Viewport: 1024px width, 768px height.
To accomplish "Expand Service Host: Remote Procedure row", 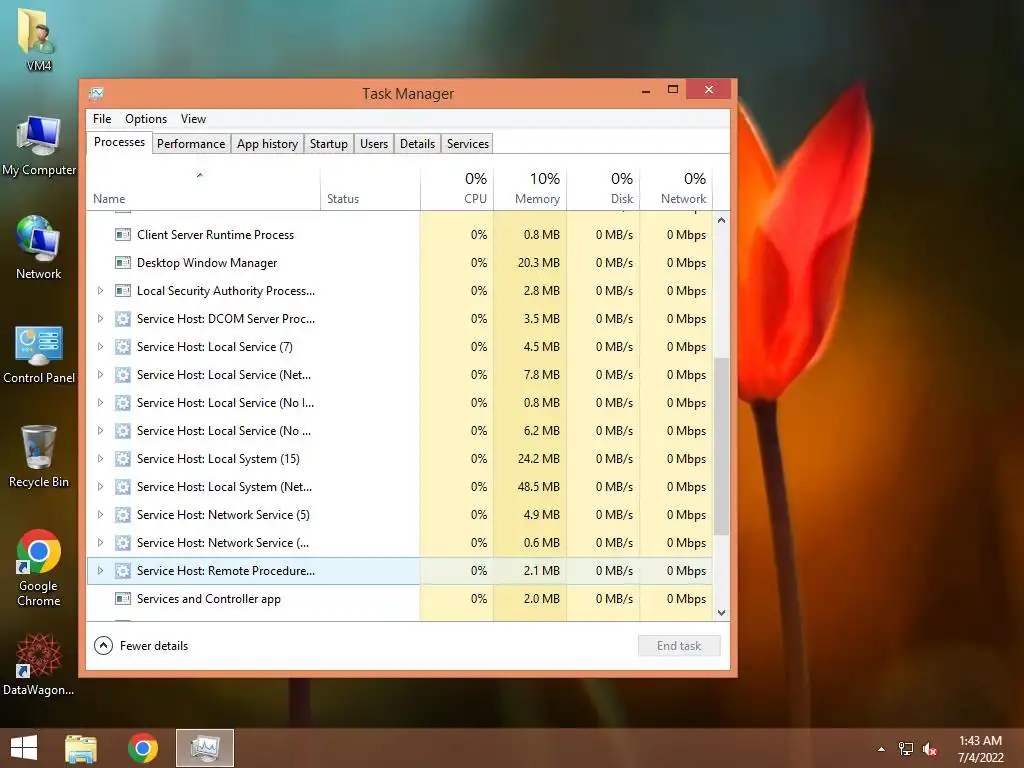I will click(x=100, y=571).
